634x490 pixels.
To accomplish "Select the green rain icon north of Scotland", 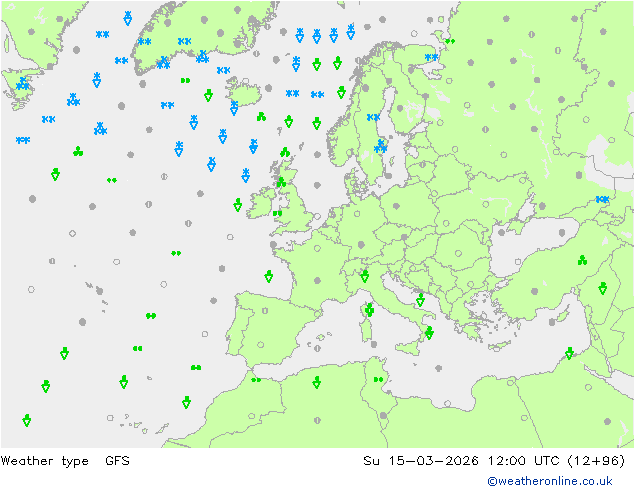I will click(285, 152).
